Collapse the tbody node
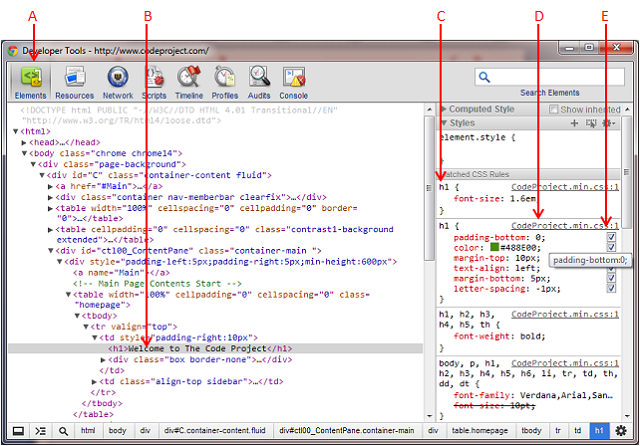 point(77,316)
